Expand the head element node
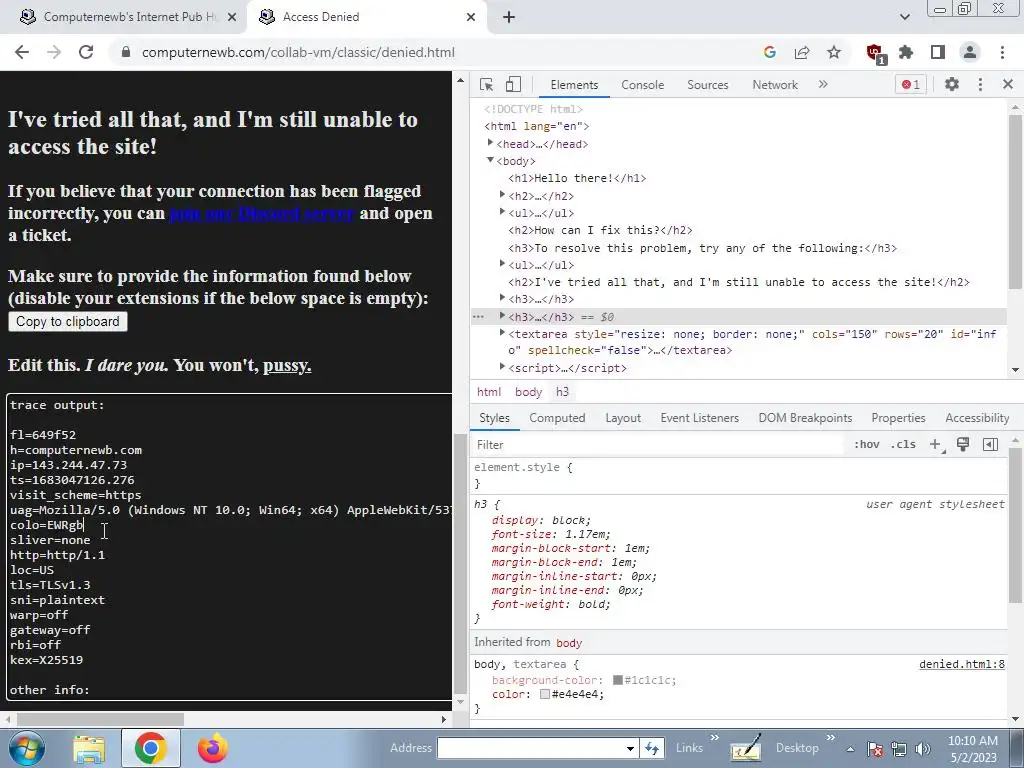Image resolution: width=1024 pixels, height=768 pixels. coord(490,142)
